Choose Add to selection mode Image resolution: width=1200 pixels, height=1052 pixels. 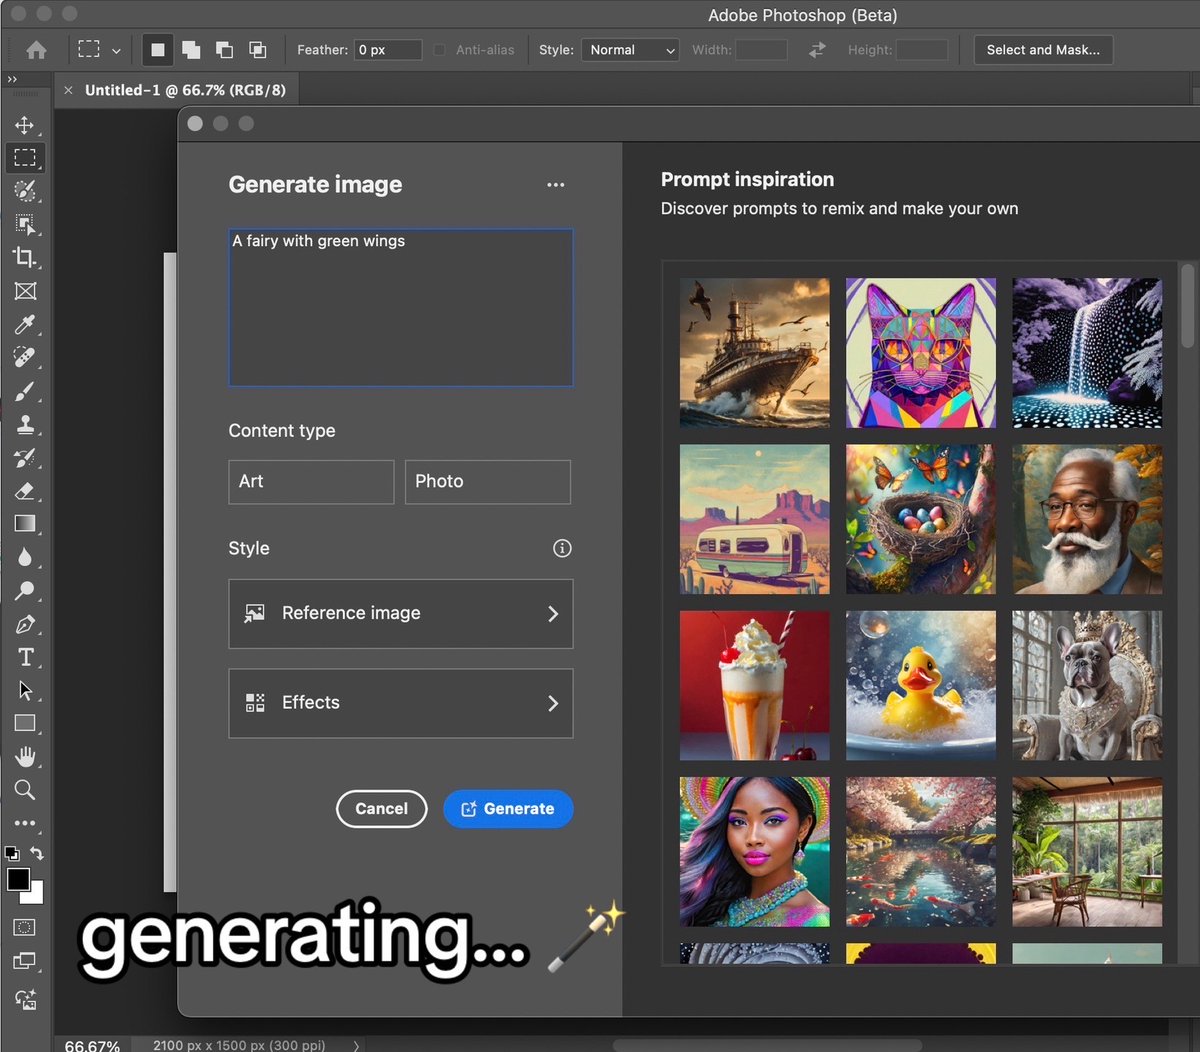(191, 50)
